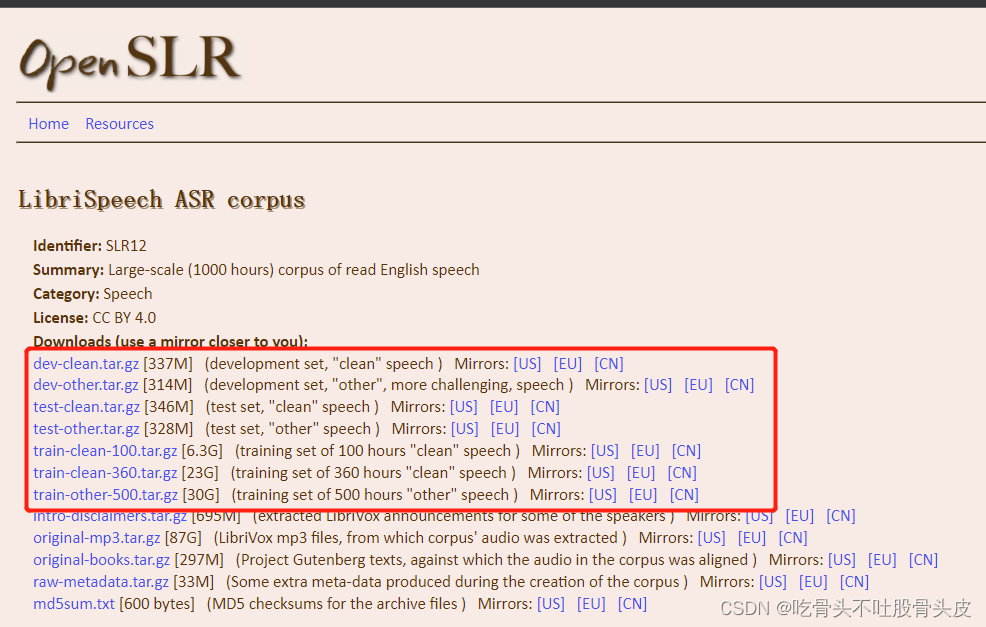The width and height of the screenshot is (986, 627).
Task: Open US mirror for train-clean-100.tar.gz
Action: (605, 451)
